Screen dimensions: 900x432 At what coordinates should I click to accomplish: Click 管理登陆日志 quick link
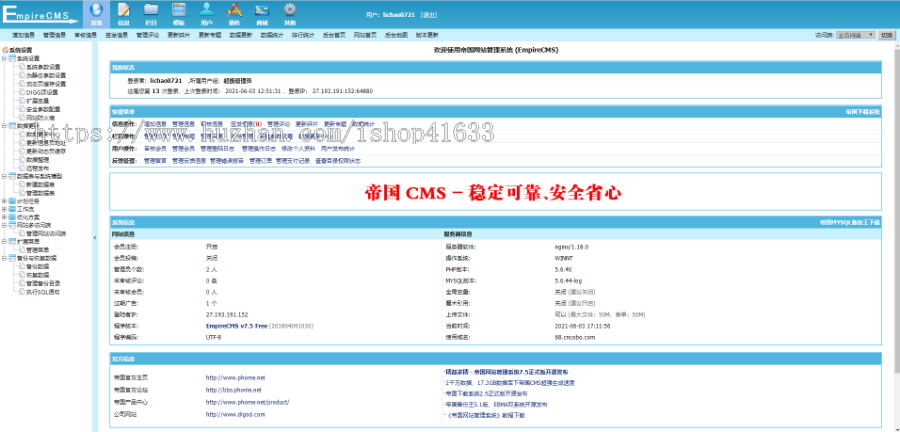[218, 149]
